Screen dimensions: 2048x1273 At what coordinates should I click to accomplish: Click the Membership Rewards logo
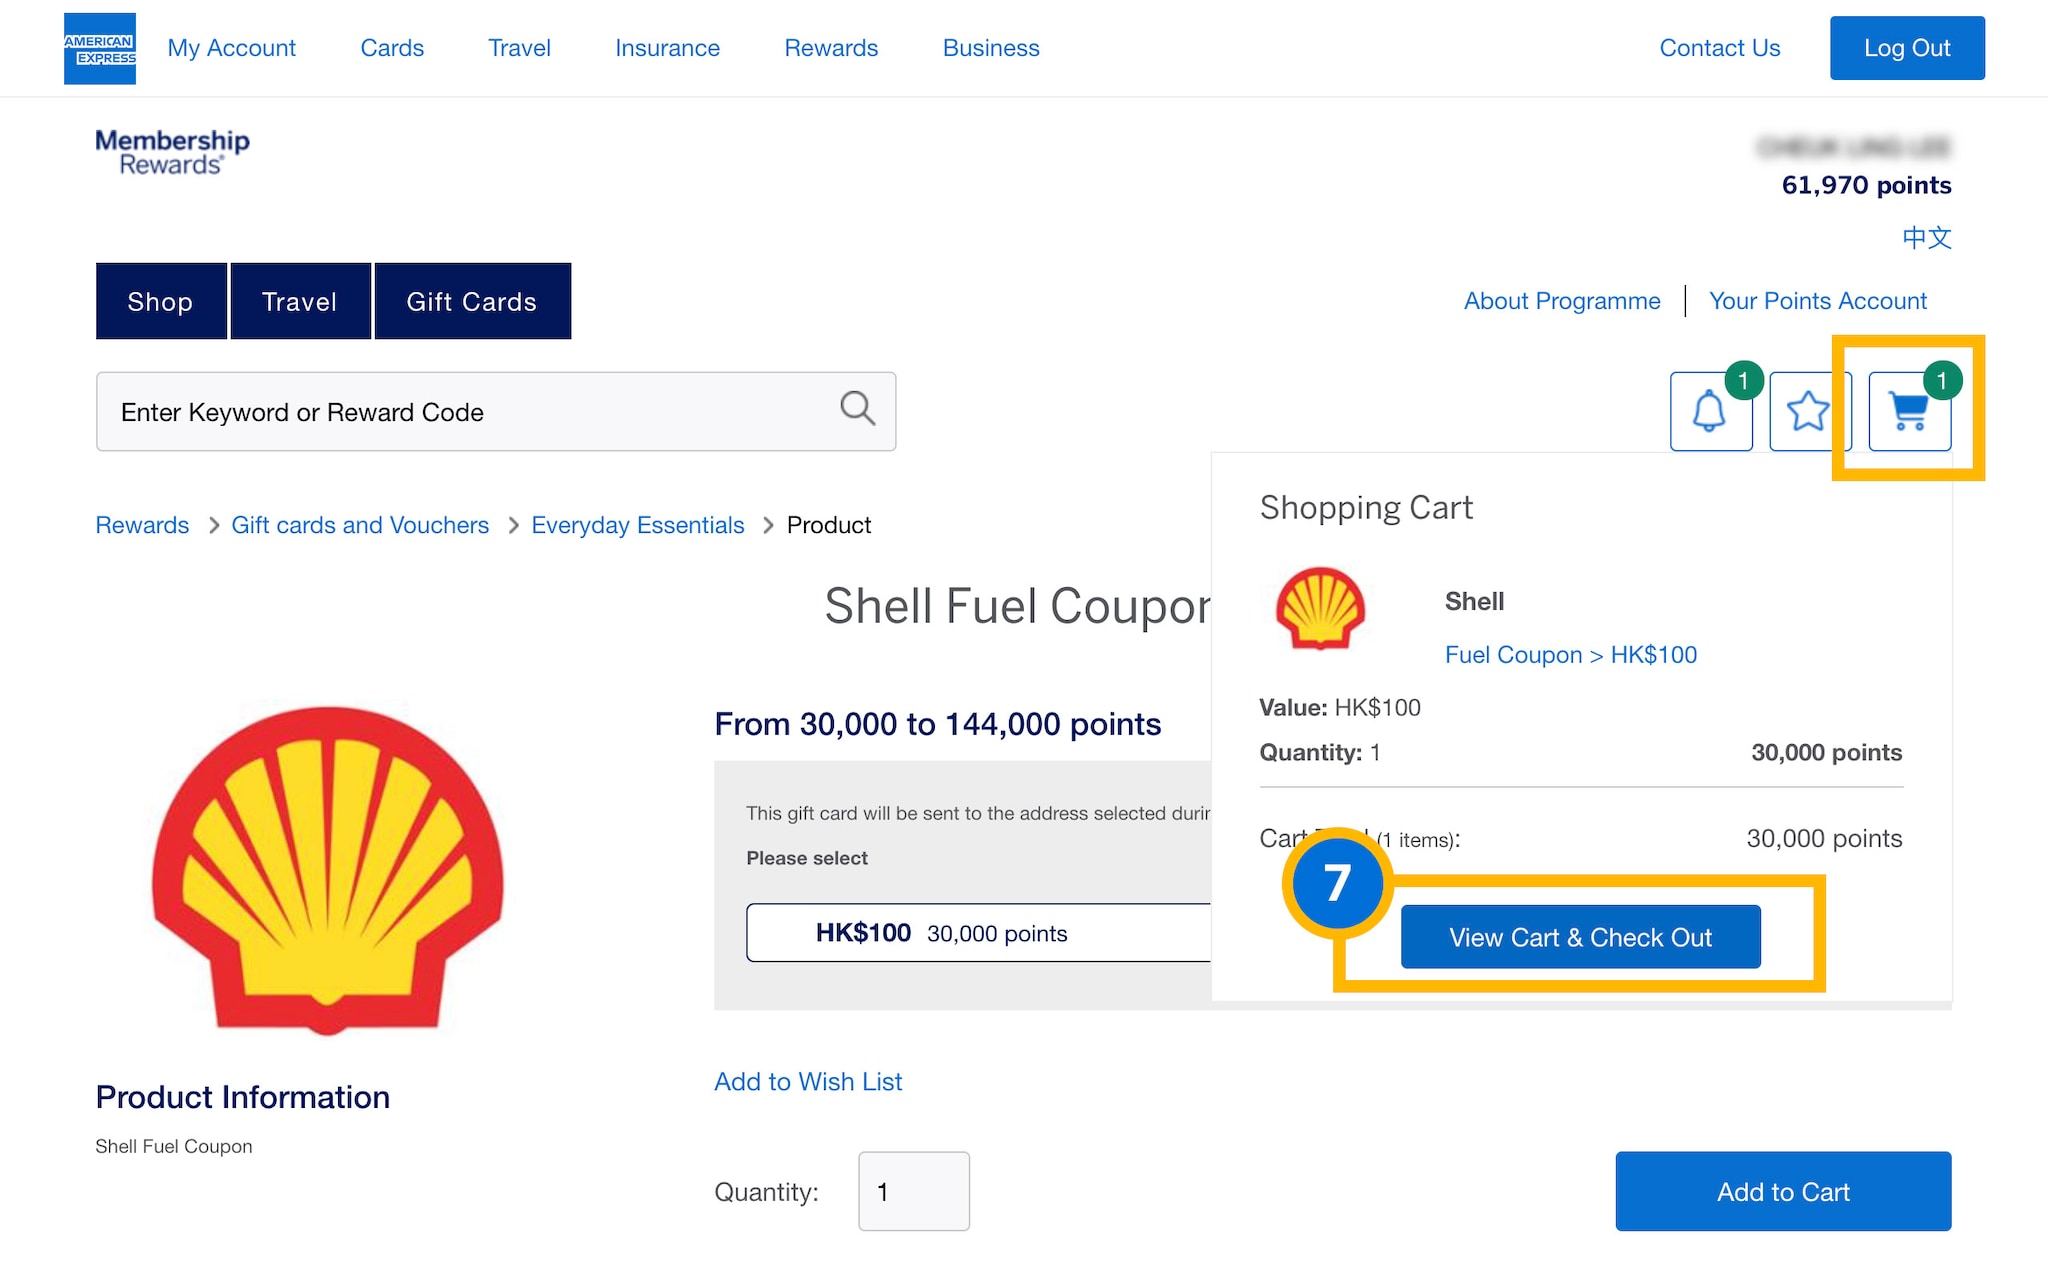pos(172,152)
